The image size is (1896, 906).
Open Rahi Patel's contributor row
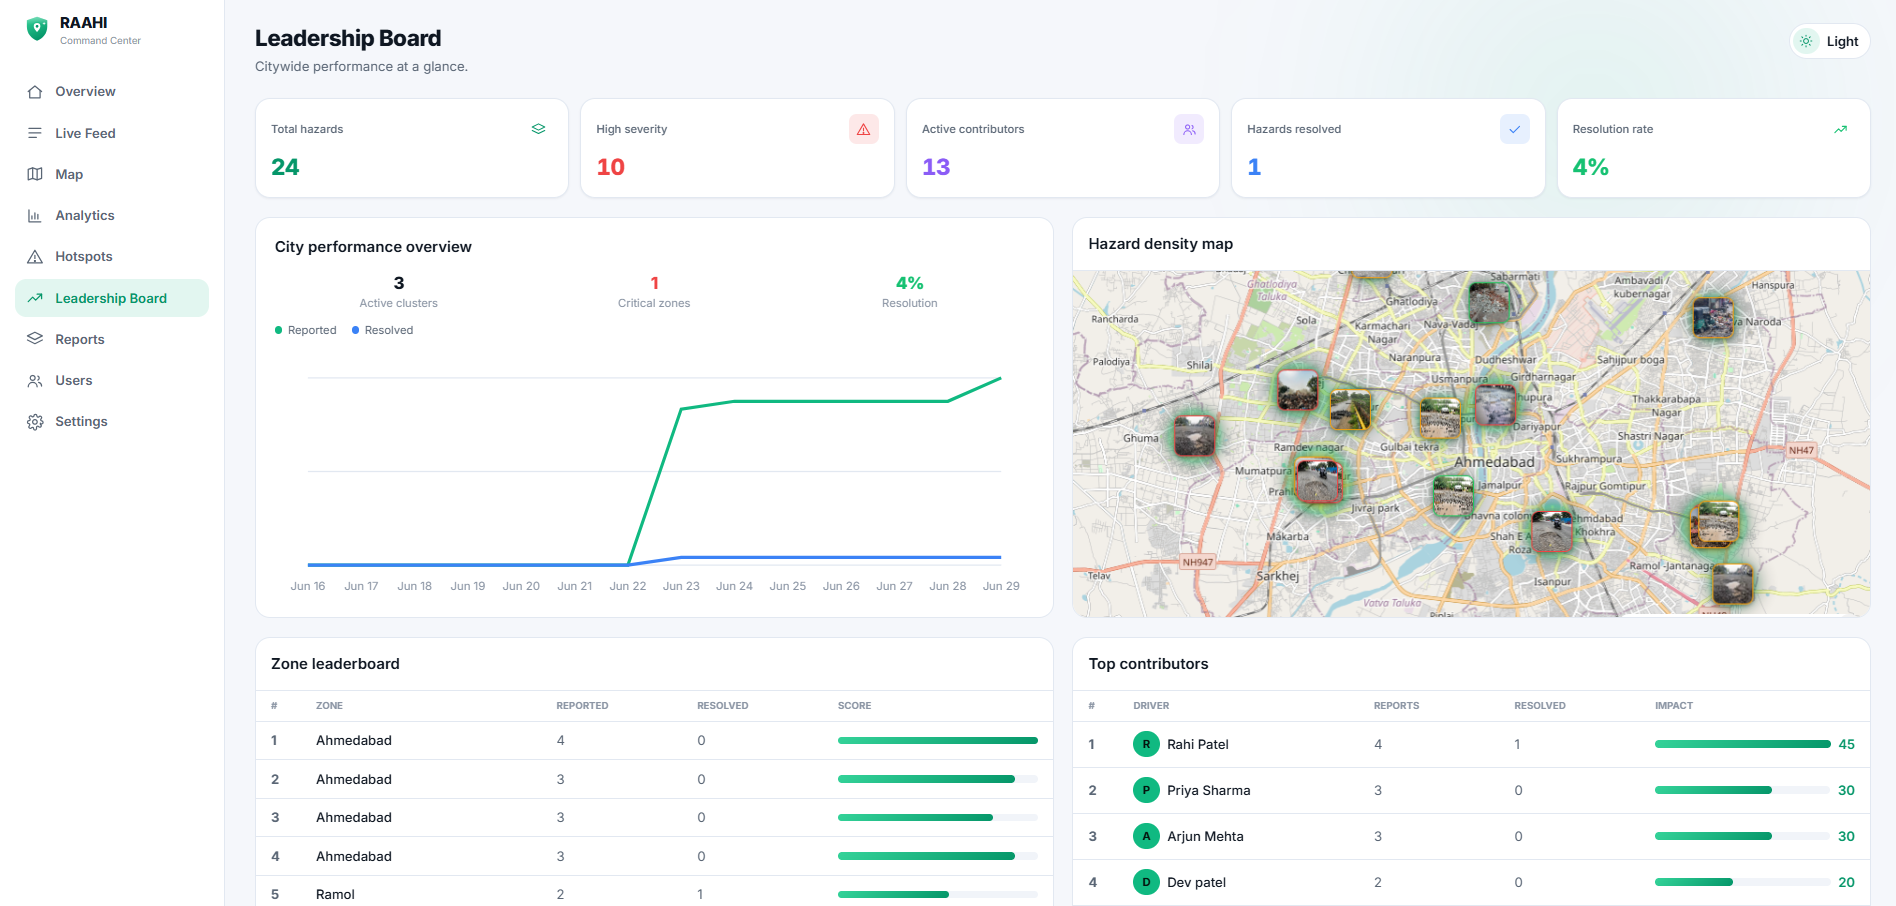pyautogui.click(x=1471, y=744)
